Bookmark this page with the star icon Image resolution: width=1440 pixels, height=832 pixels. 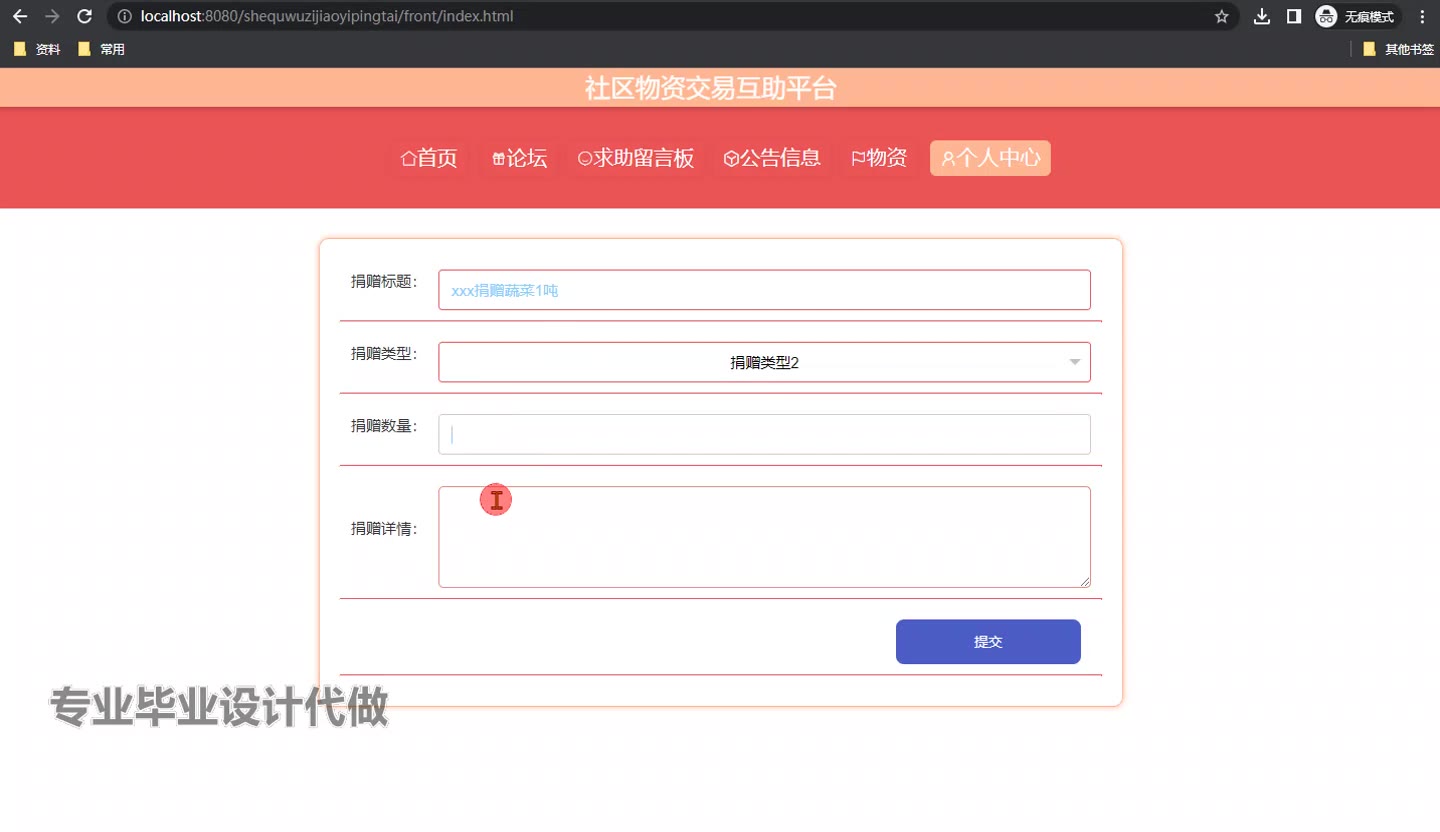1221,16
